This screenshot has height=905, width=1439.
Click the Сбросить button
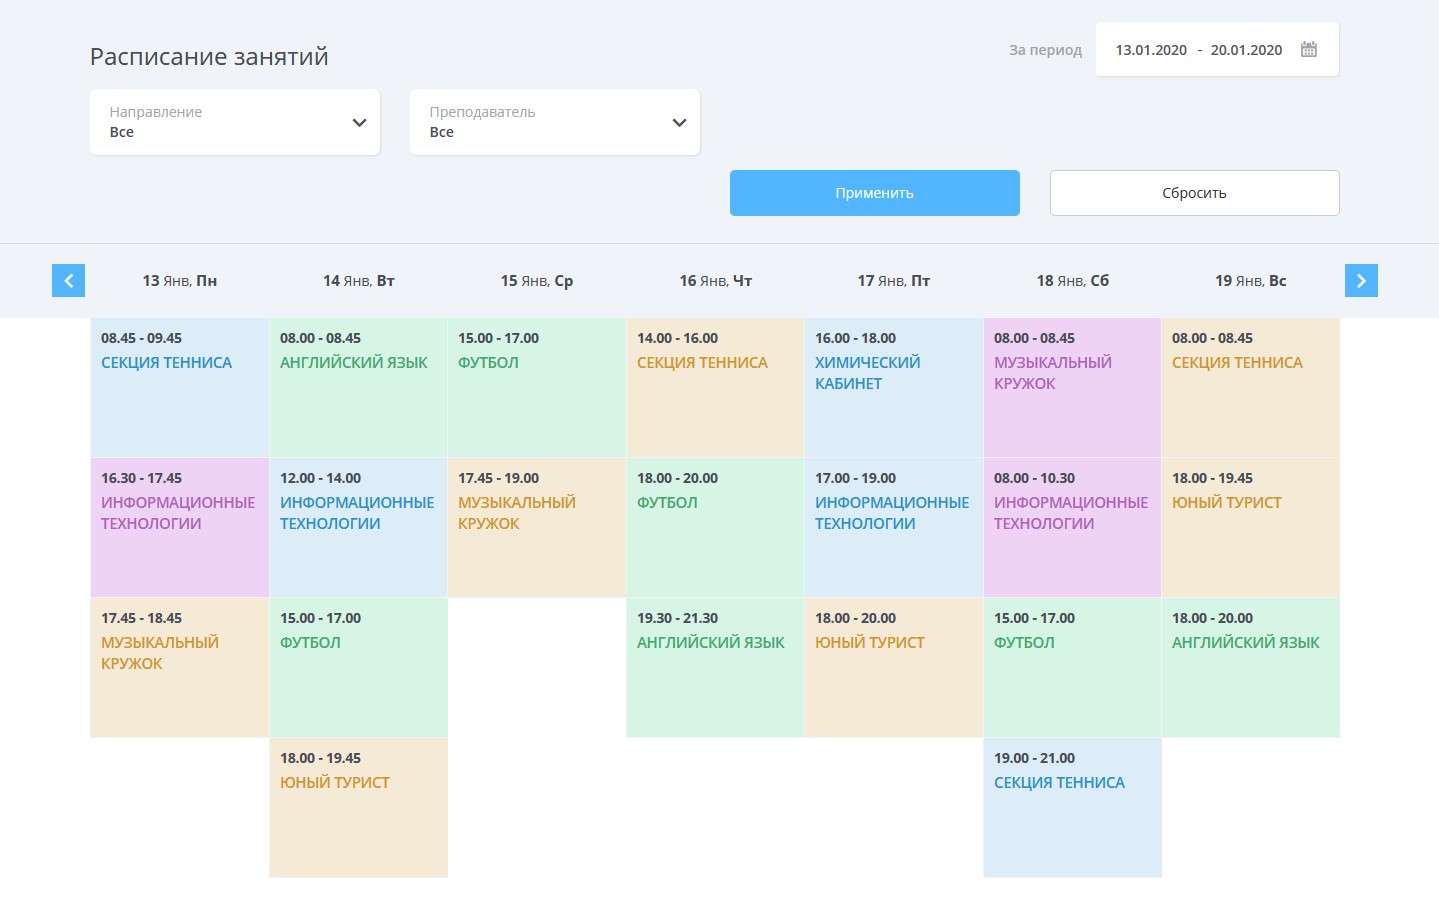point(1194,193)
